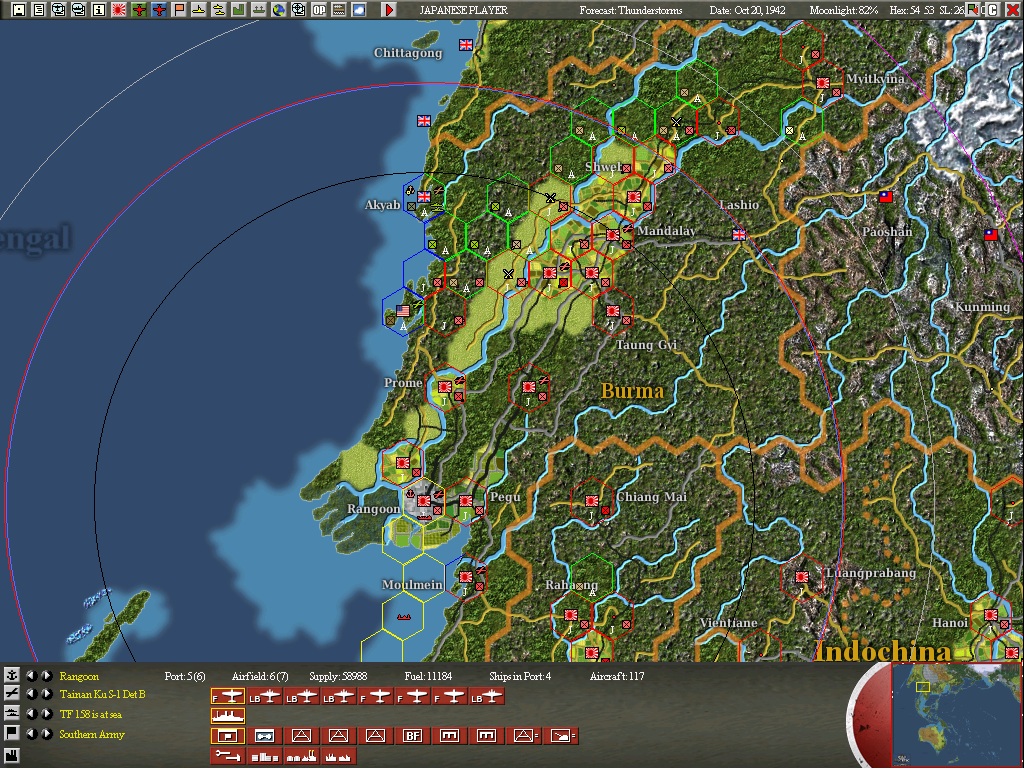Select previous land unit before Southern Army
The height and width of the screenshot is (770, 1027).
pos(31,734)
